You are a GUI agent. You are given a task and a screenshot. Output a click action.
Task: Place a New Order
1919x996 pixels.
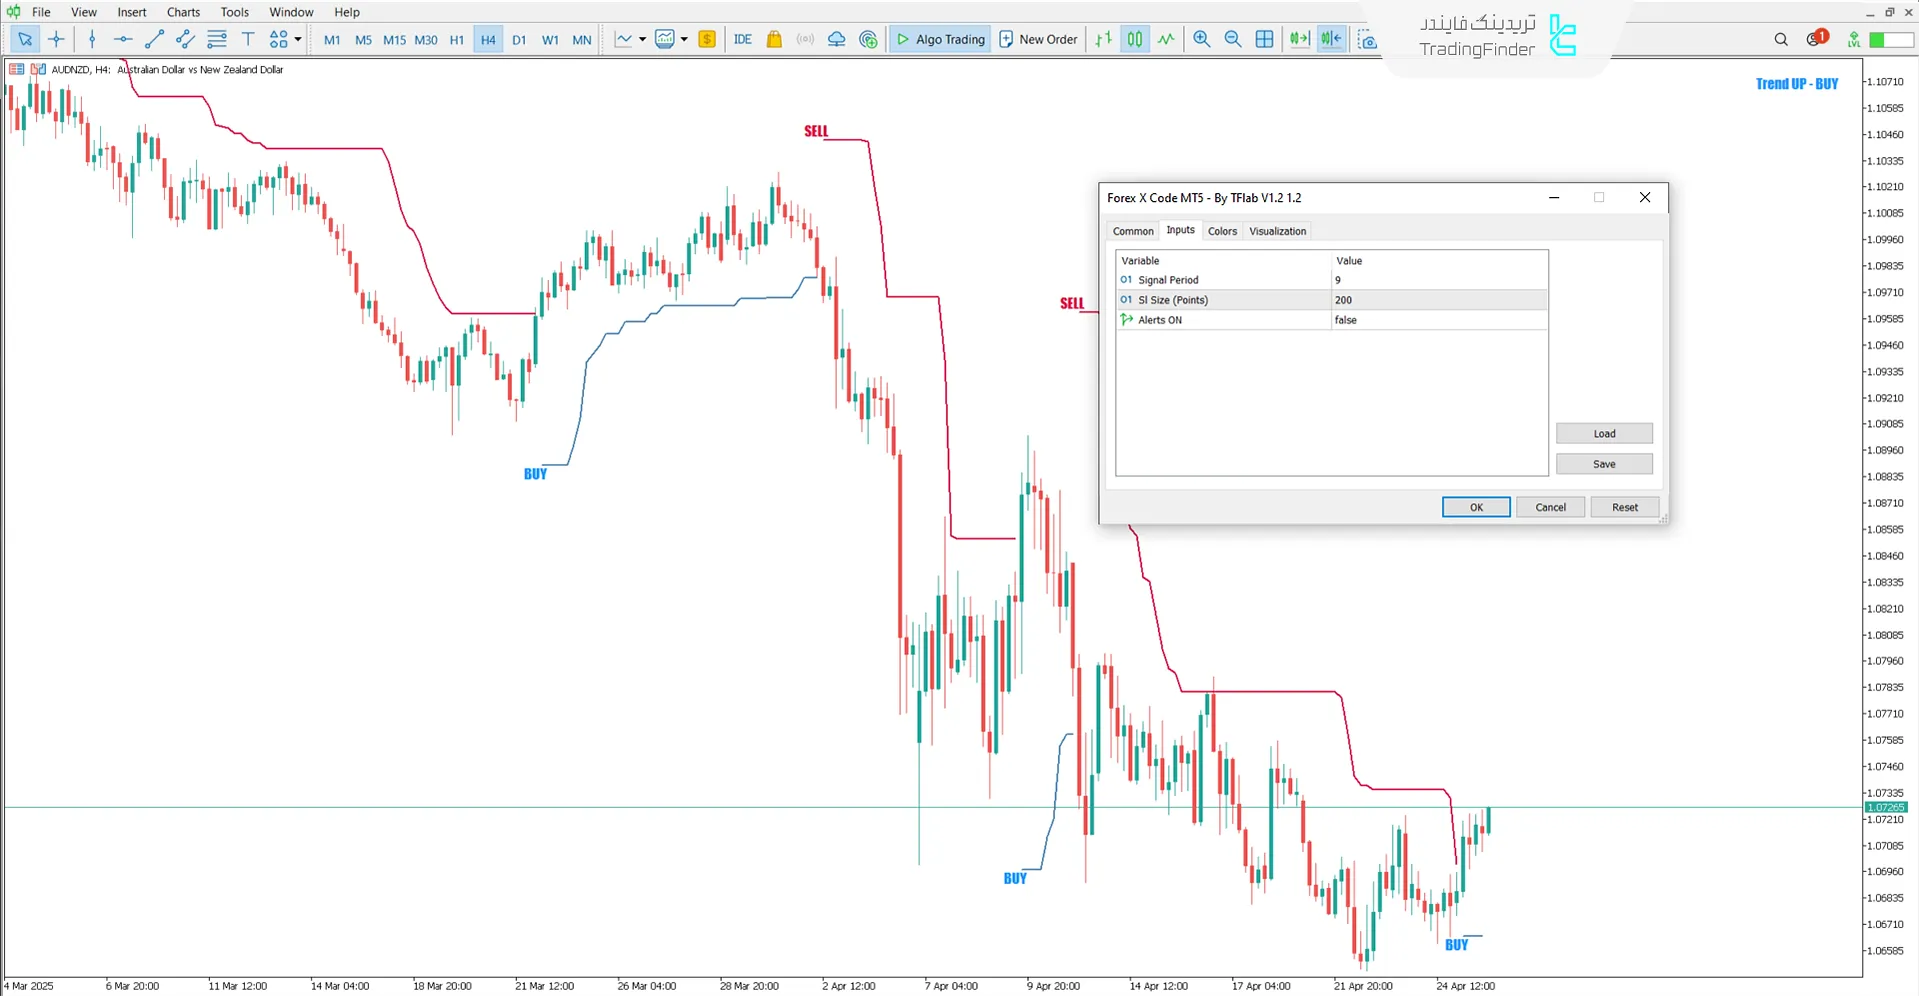tap(1038, 39)
